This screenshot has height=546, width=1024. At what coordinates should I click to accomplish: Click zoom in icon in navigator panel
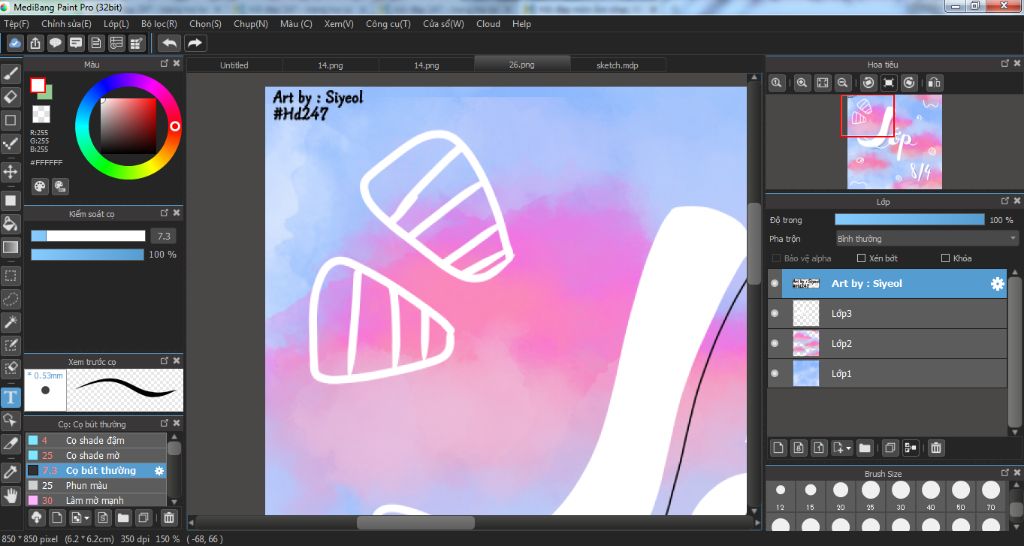(802, 83)
